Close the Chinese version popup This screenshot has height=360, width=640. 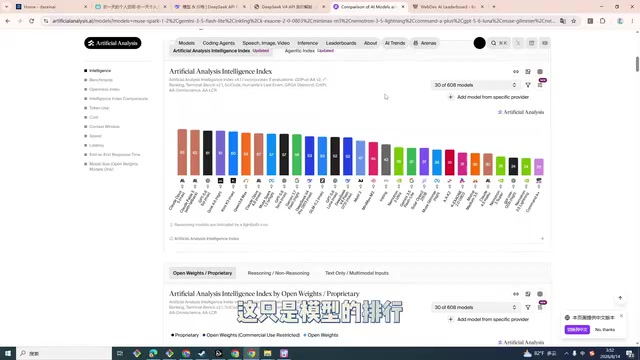pos(621,316)
